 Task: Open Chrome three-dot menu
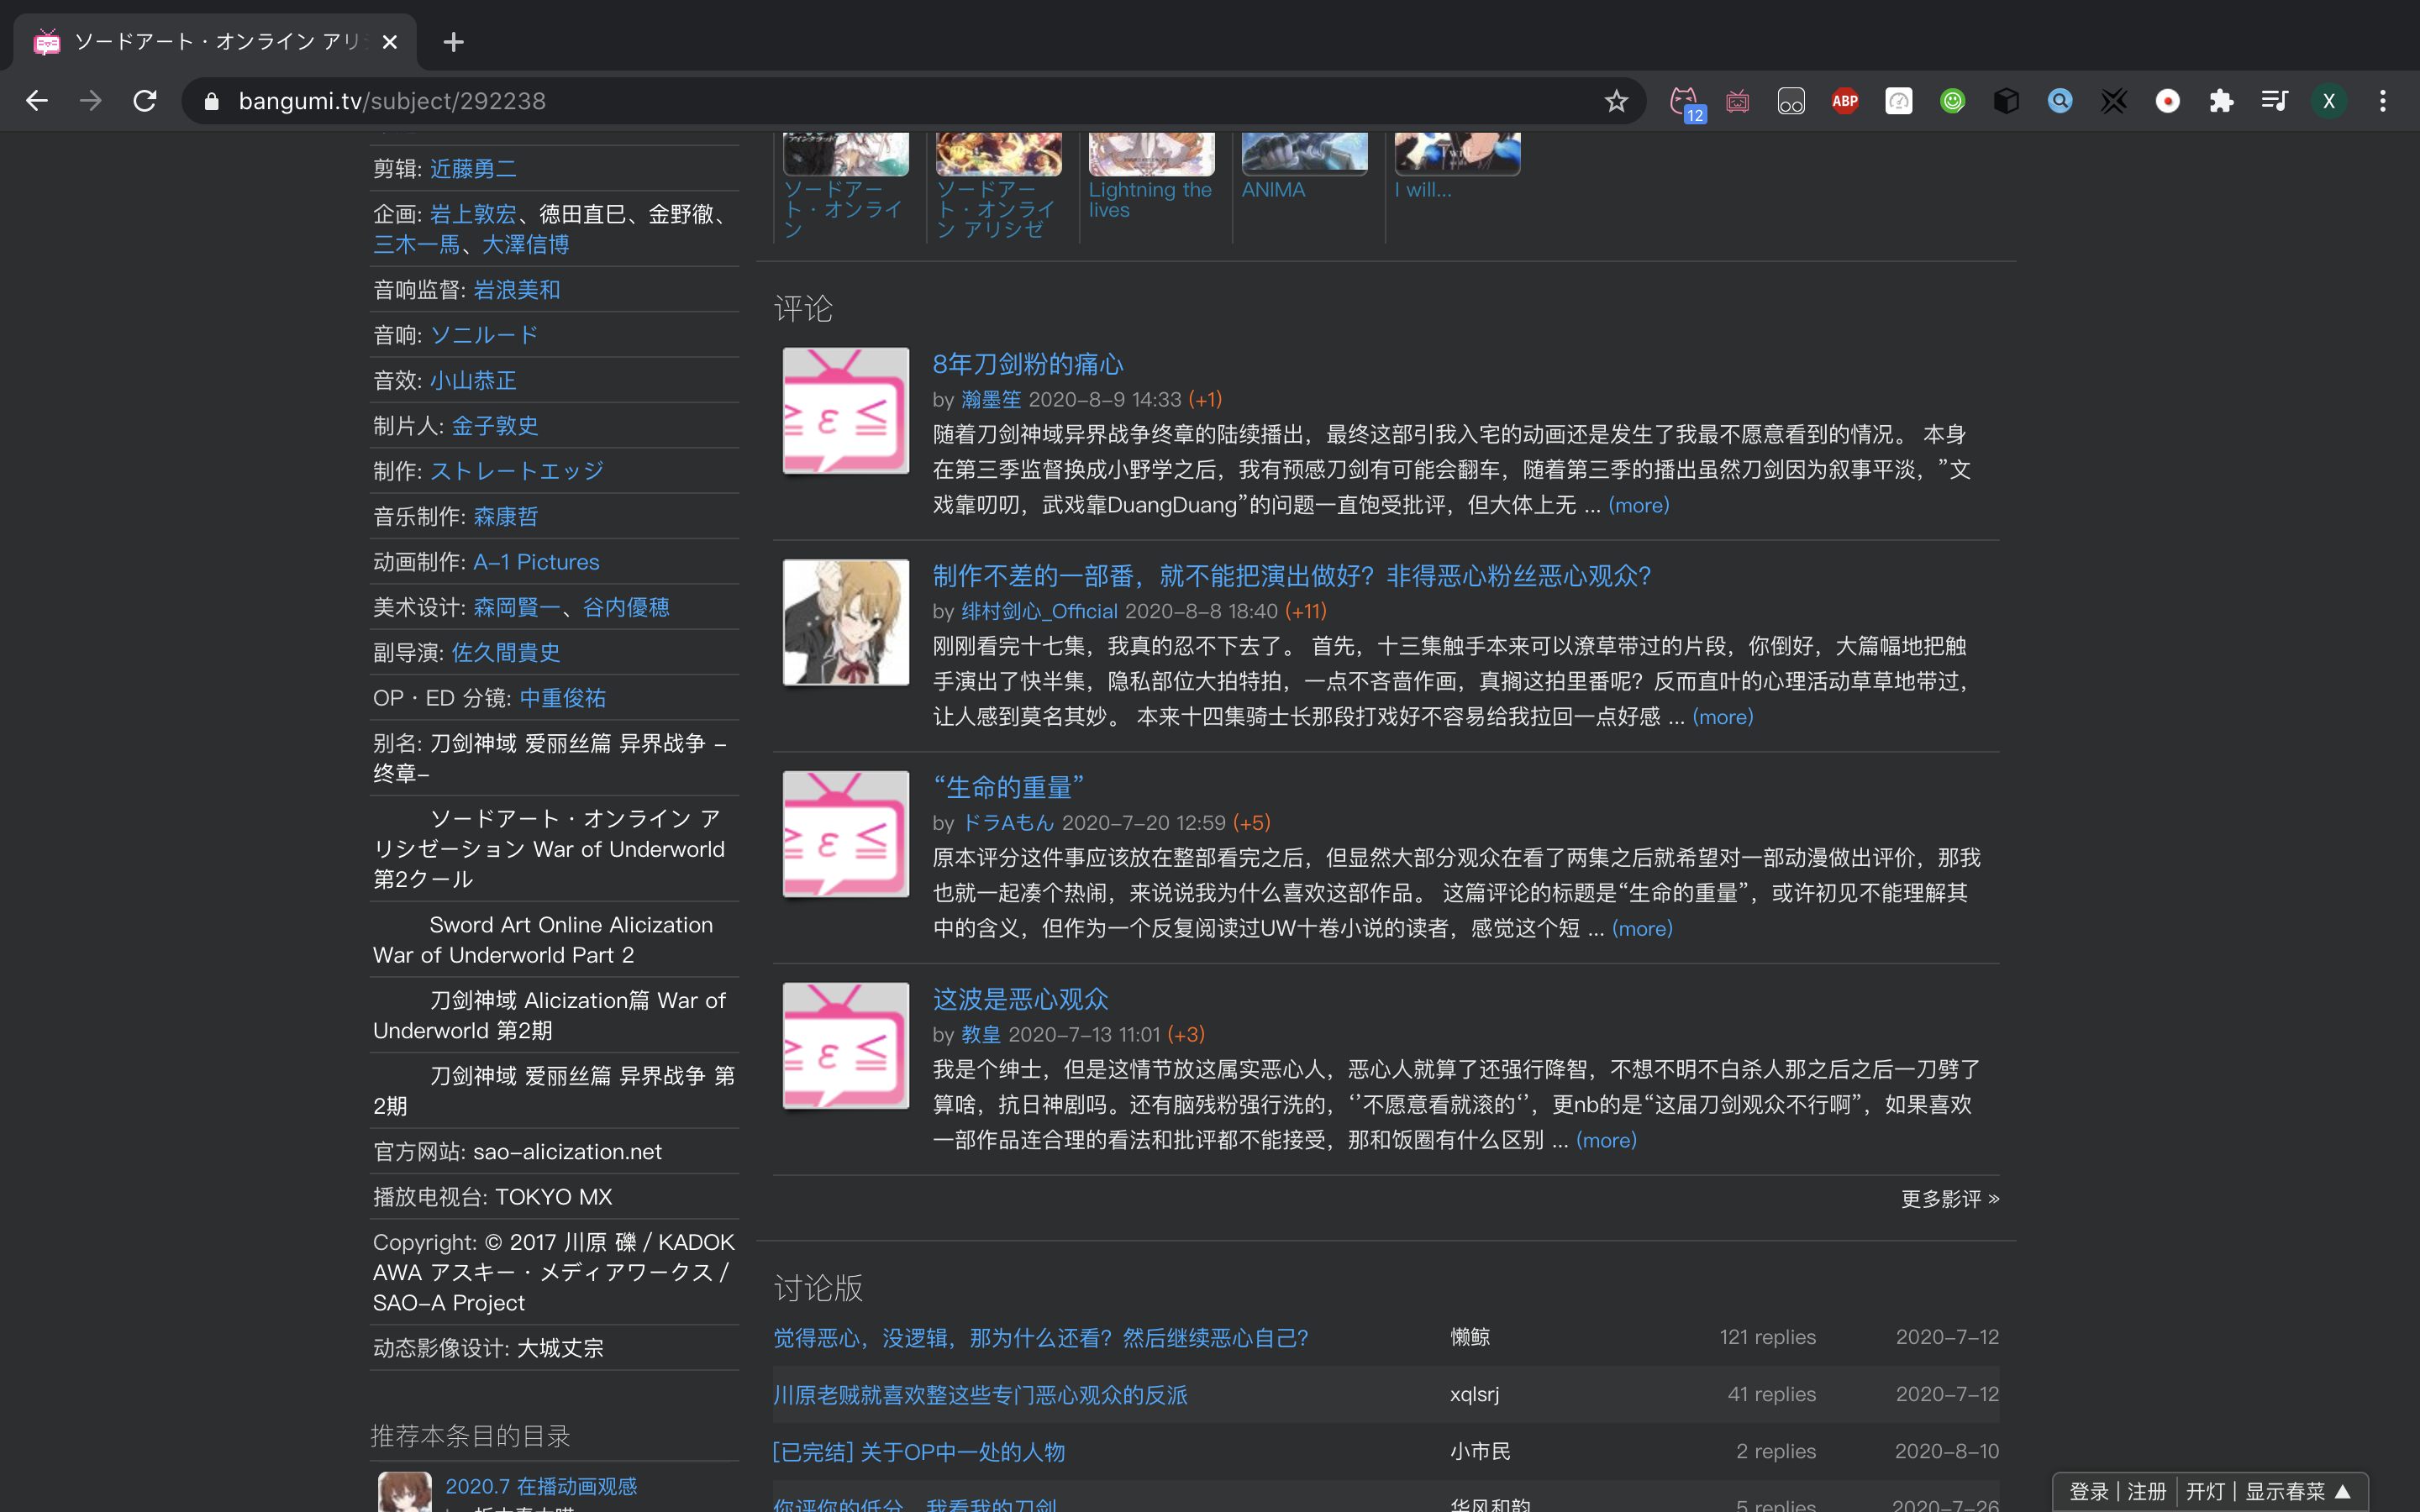pos(2382,101)
